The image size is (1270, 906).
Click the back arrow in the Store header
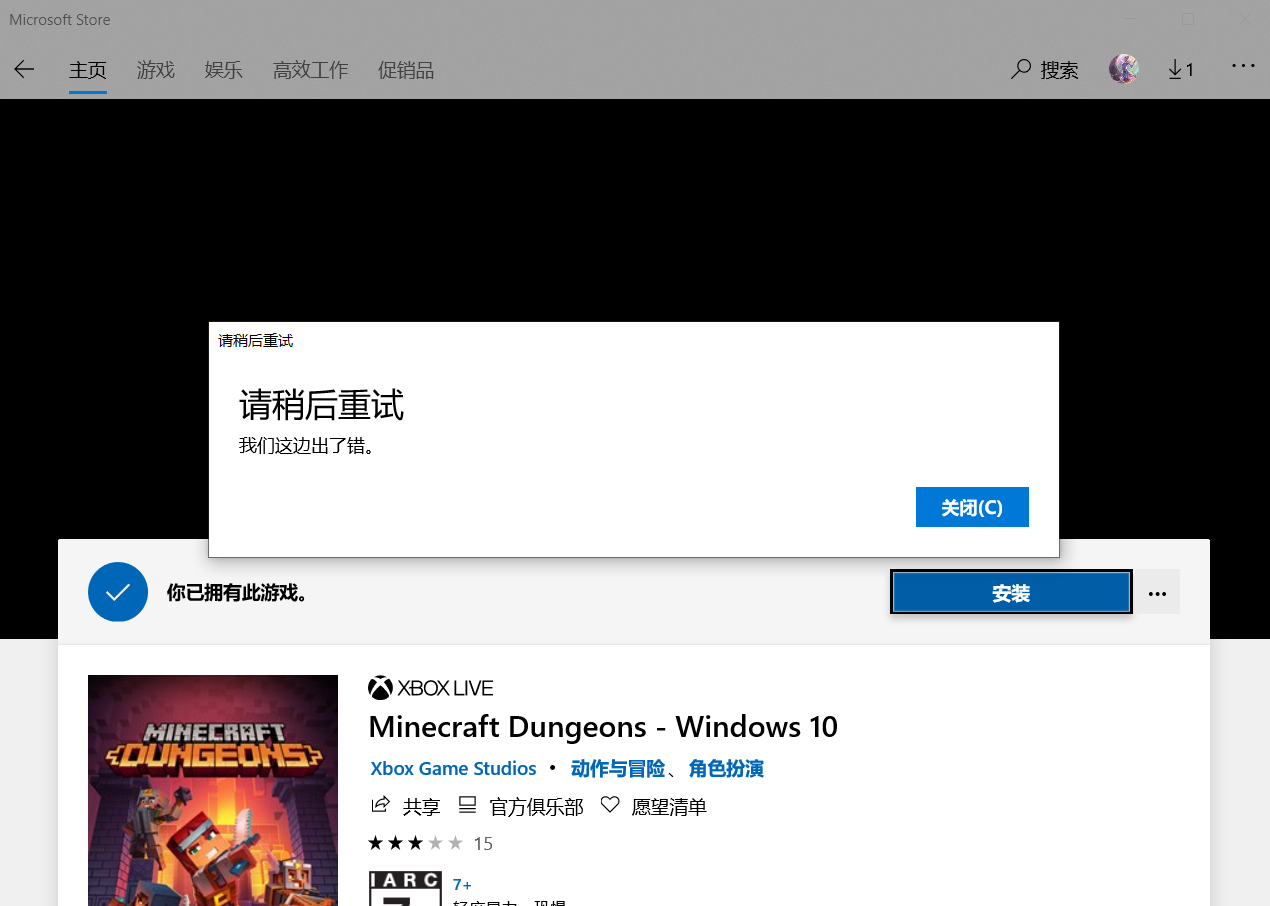(24, 69)
